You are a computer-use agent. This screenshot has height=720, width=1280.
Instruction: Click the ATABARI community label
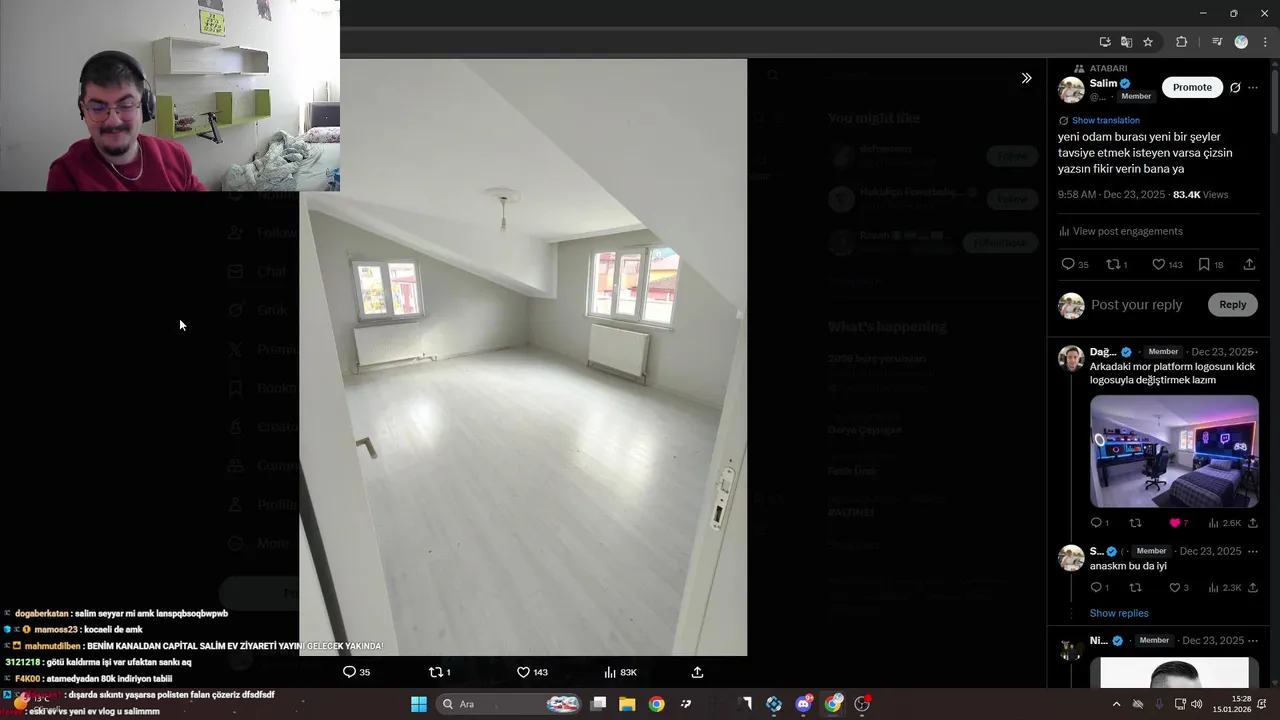coord(1108,68)
